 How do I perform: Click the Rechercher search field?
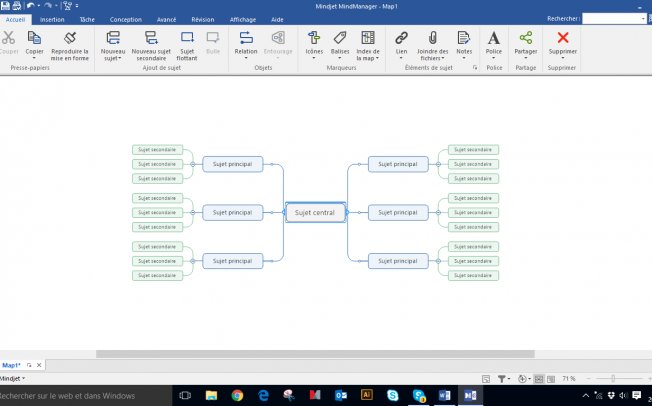coord(613,18)
